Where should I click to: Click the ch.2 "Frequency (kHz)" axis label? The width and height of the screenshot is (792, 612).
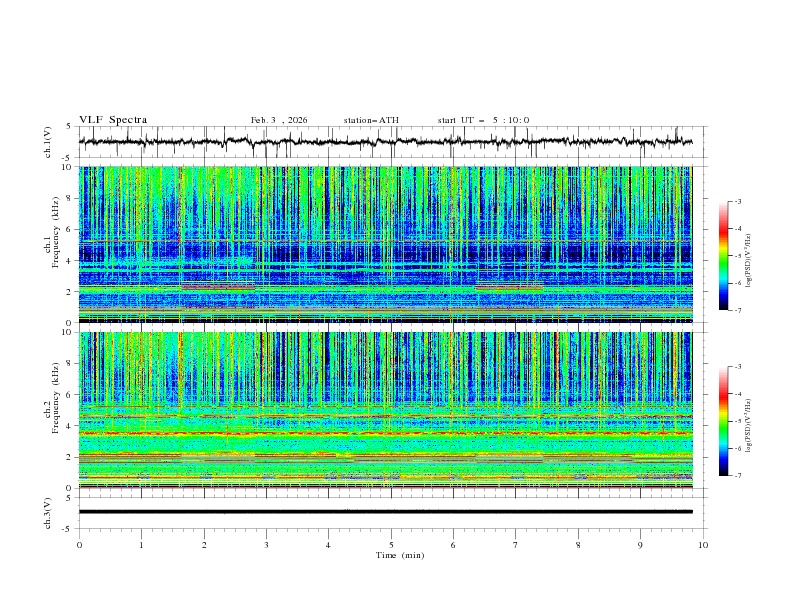point(56,397)
